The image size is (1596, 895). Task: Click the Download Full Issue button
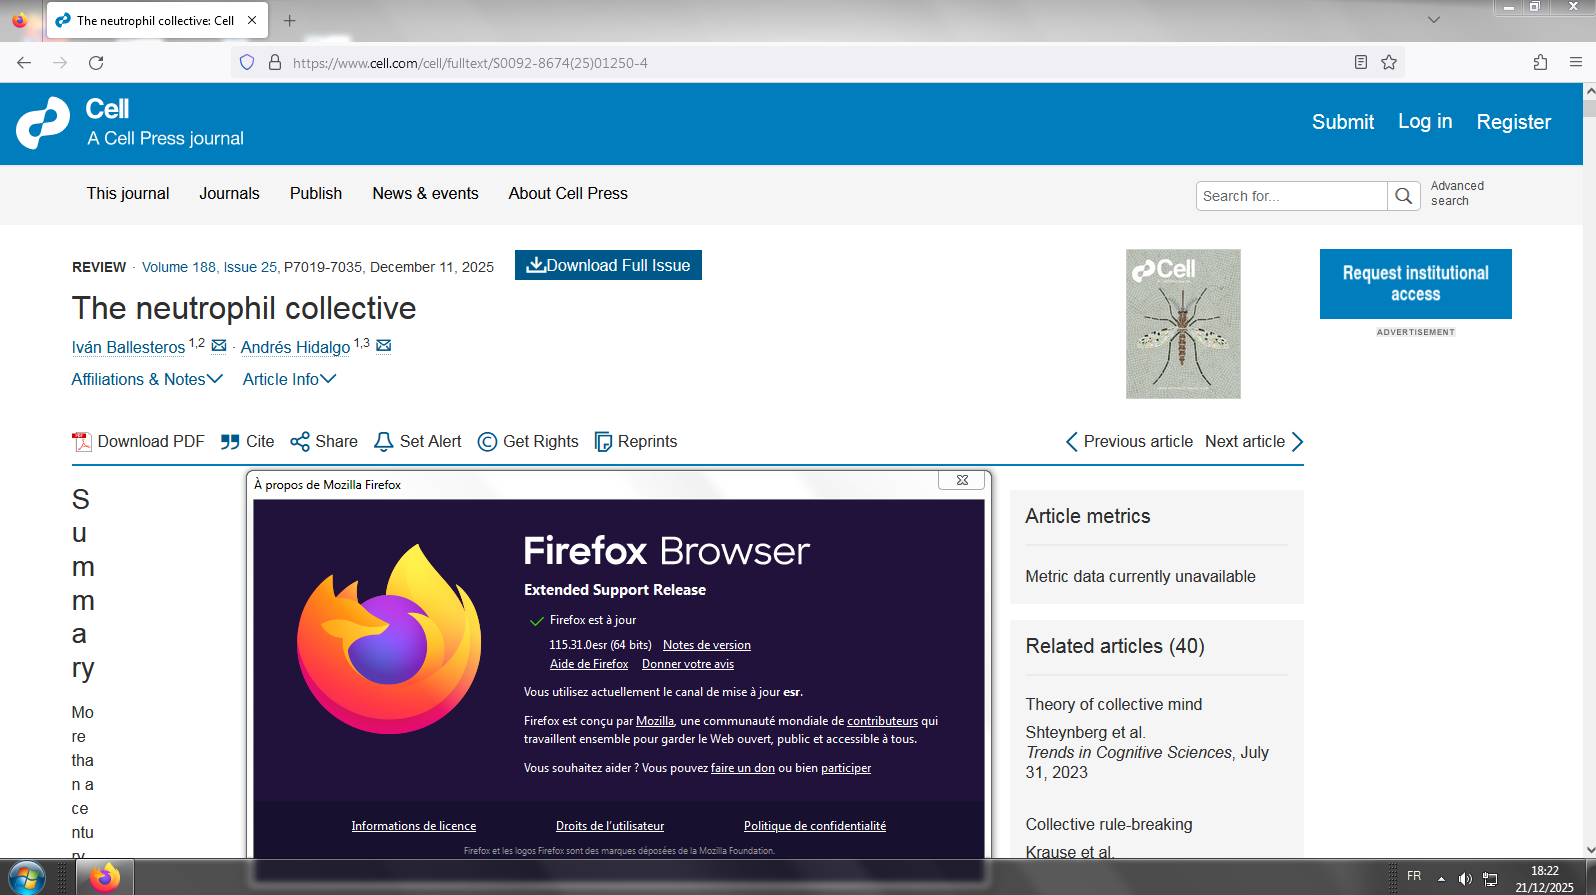tap(608, 265)
